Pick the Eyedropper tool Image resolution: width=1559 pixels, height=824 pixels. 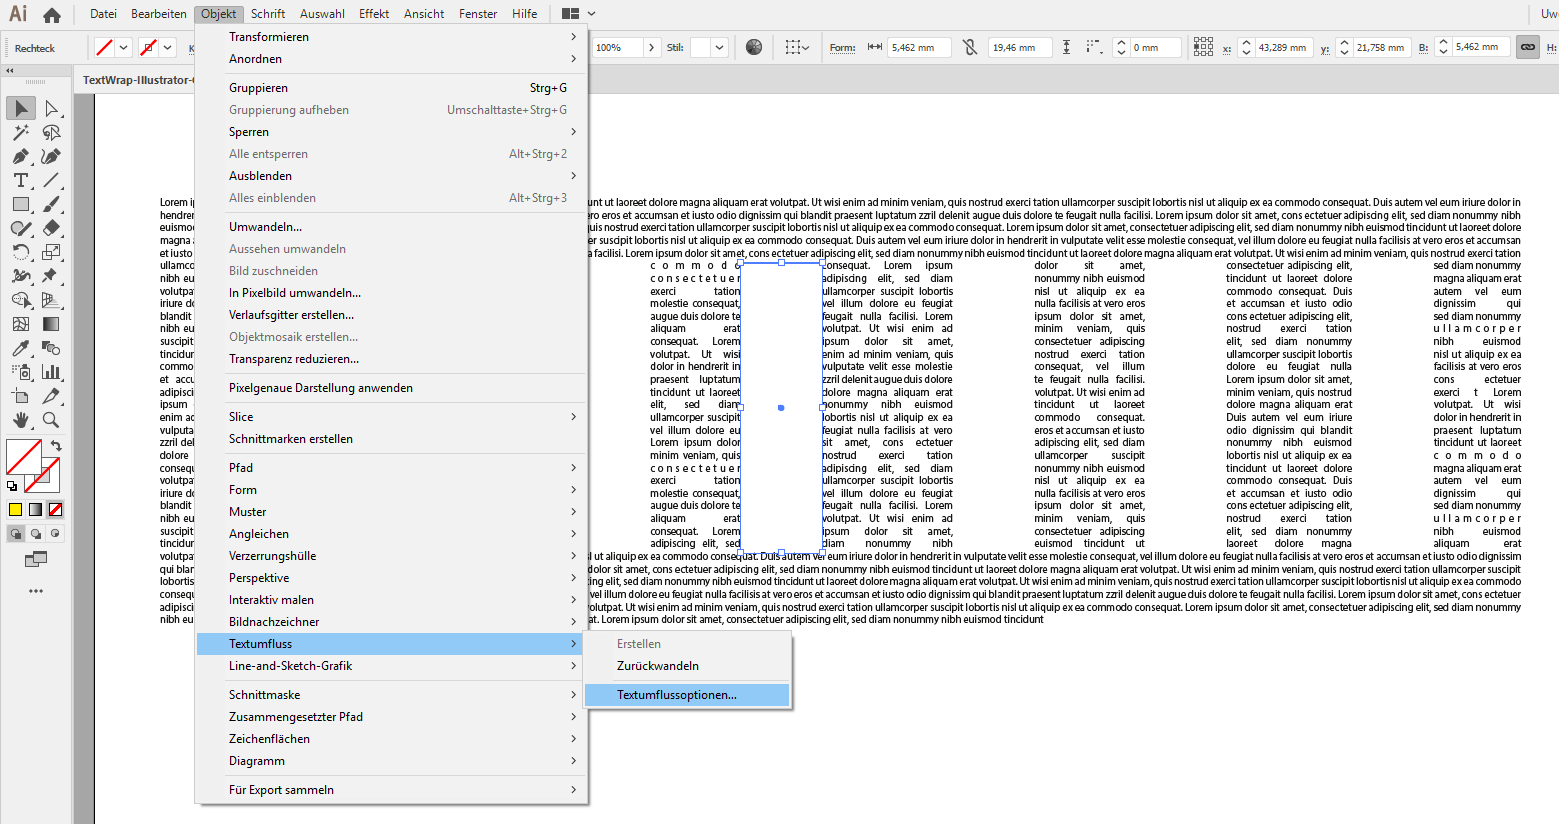(21, 347)
